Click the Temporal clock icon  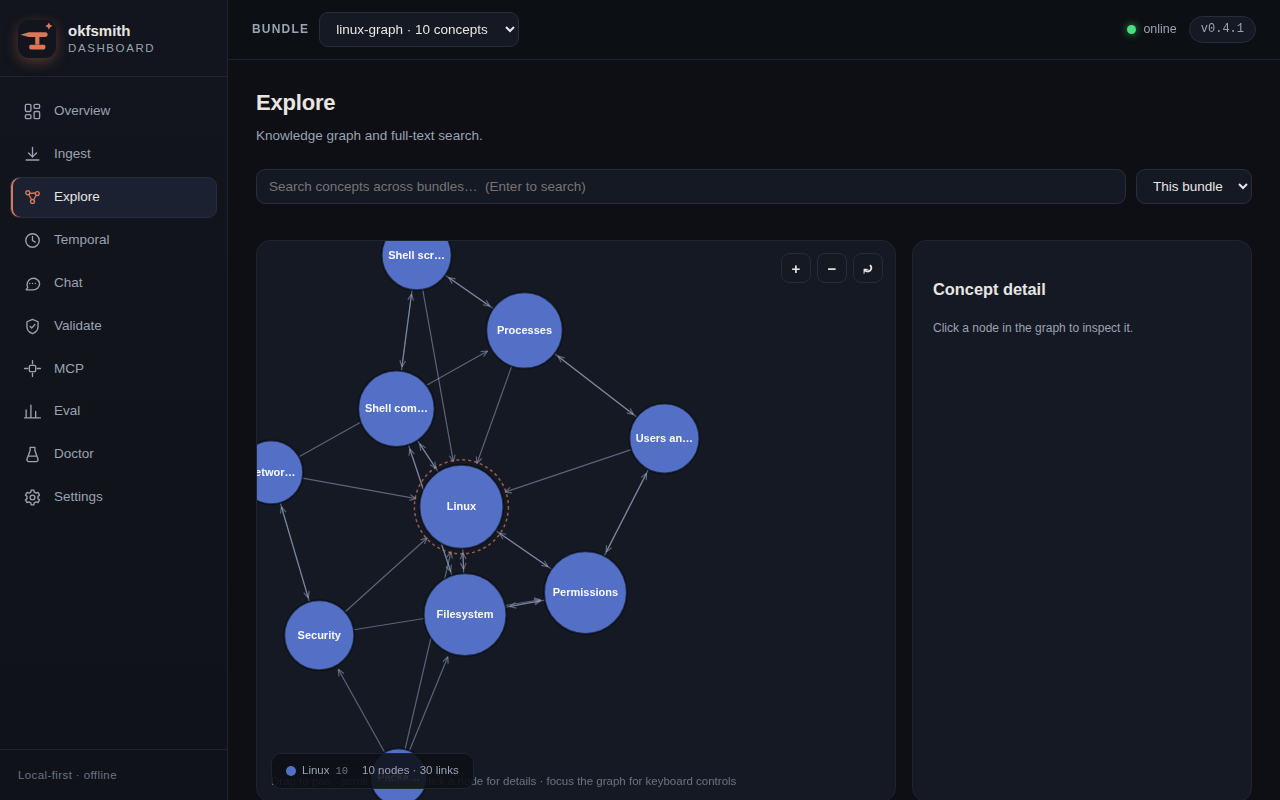point(32,240)
